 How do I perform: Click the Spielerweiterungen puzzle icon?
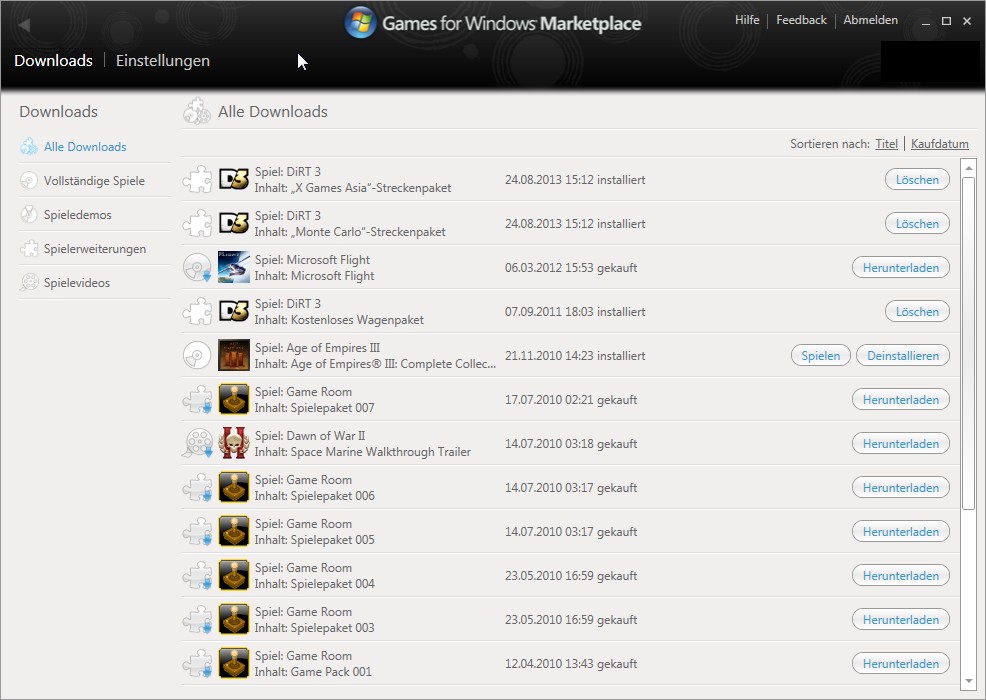coord(29,248)
